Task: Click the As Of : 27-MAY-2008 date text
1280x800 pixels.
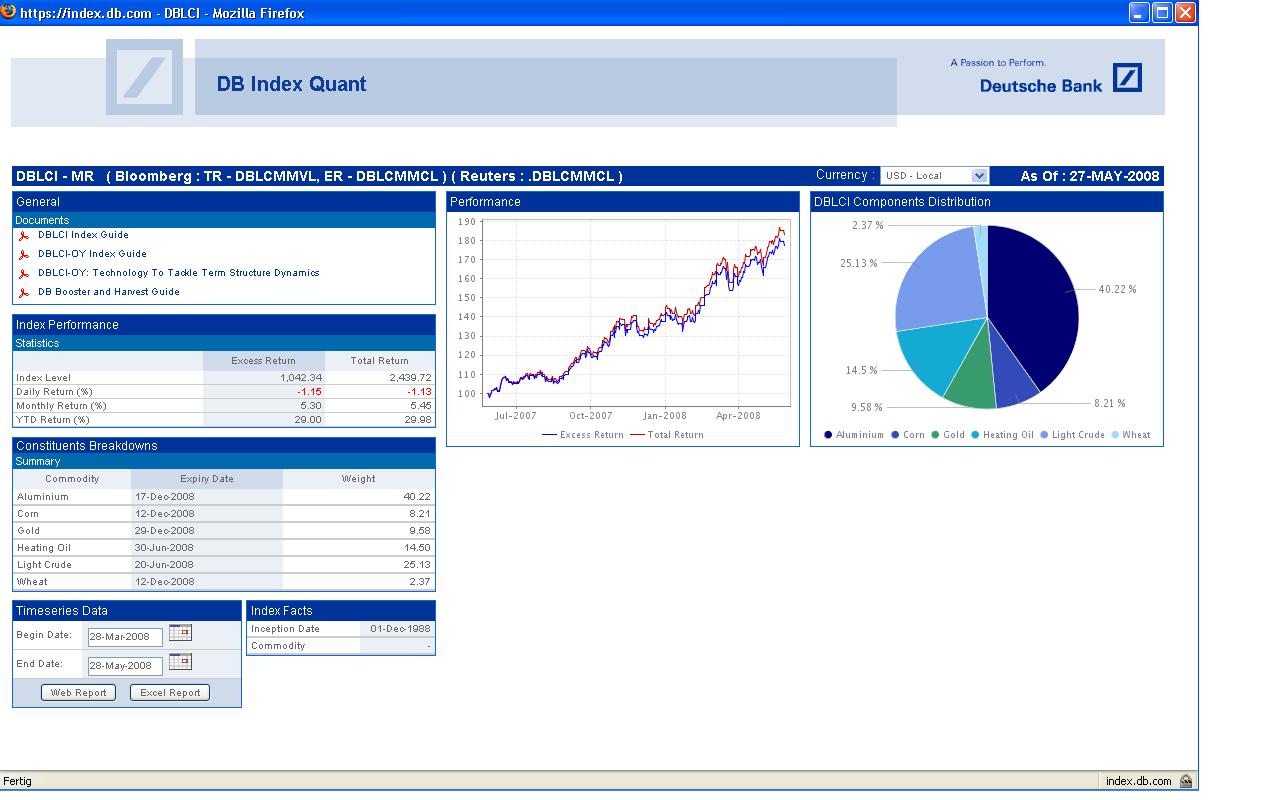Action: [1090, 177]
